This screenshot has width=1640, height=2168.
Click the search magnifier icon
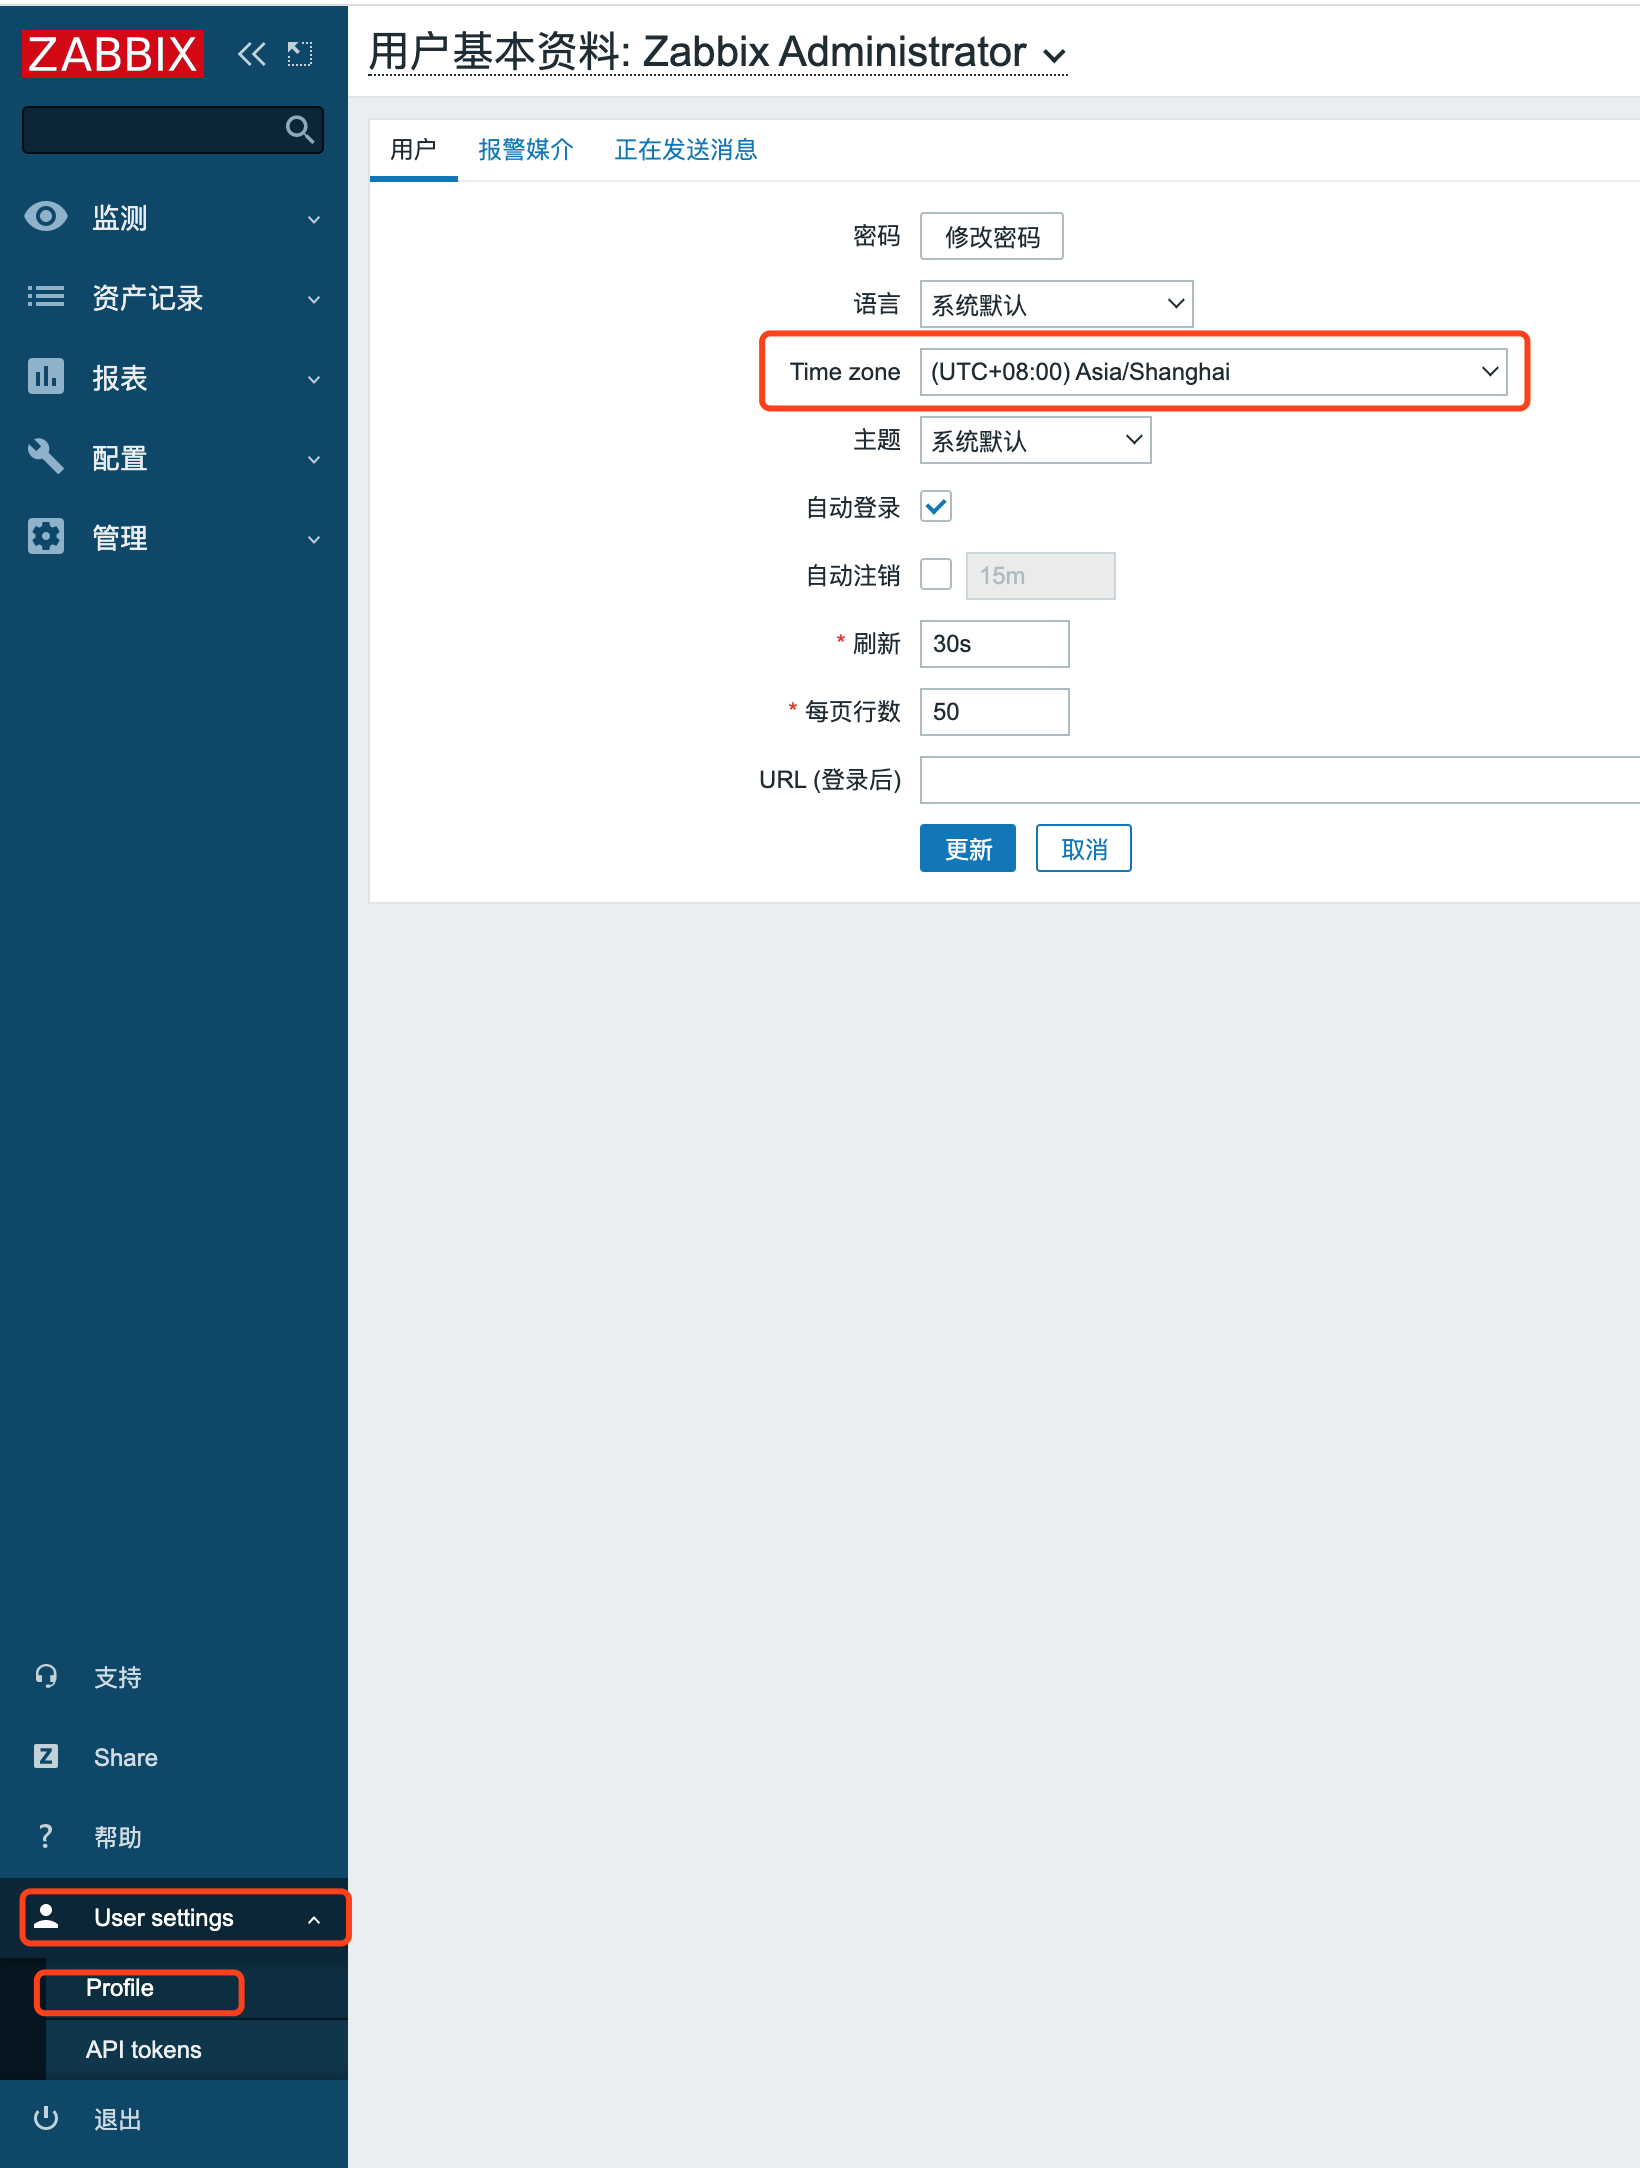(x=299, y=130)
